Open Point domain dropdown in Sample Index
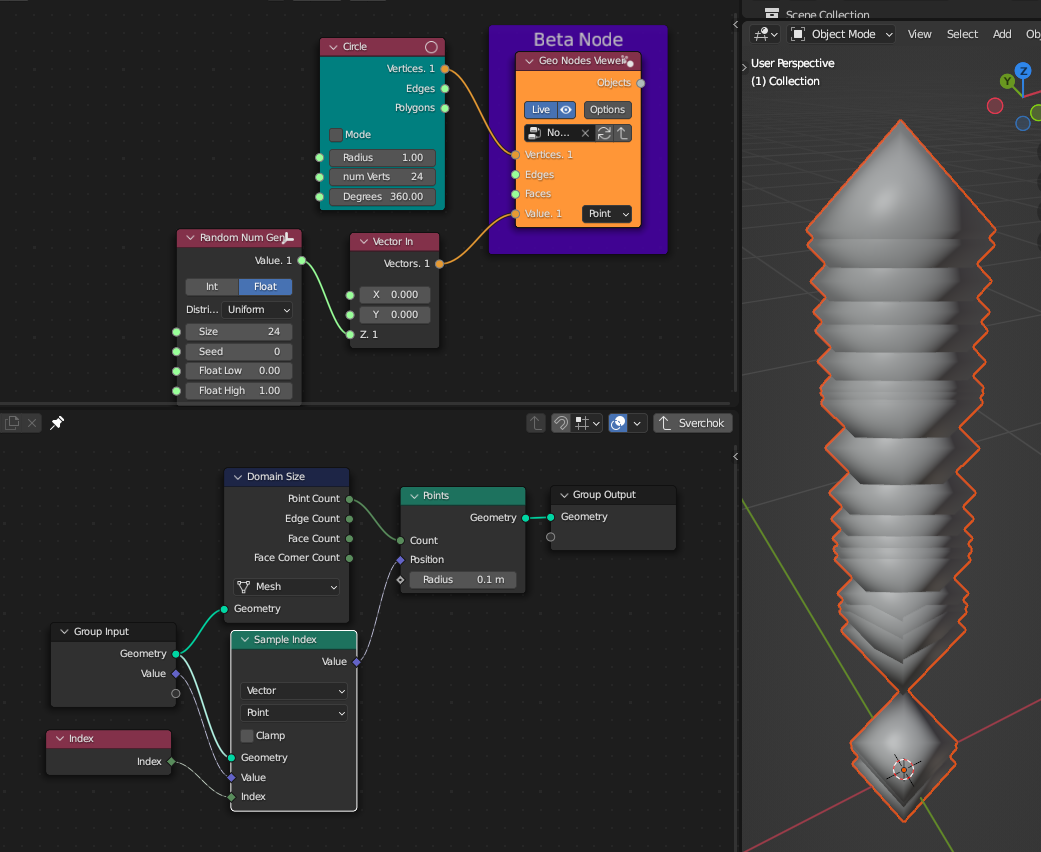Viewport: 1041px width, 852px height. pos(293,713)
